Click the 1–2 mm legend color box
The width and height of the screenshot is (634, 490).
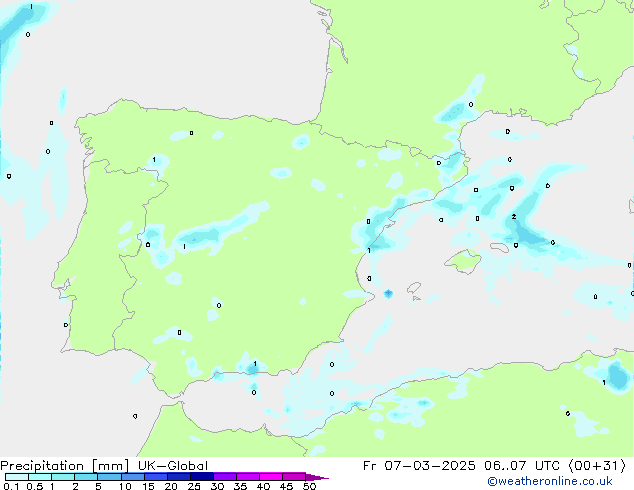coord(63,477)
